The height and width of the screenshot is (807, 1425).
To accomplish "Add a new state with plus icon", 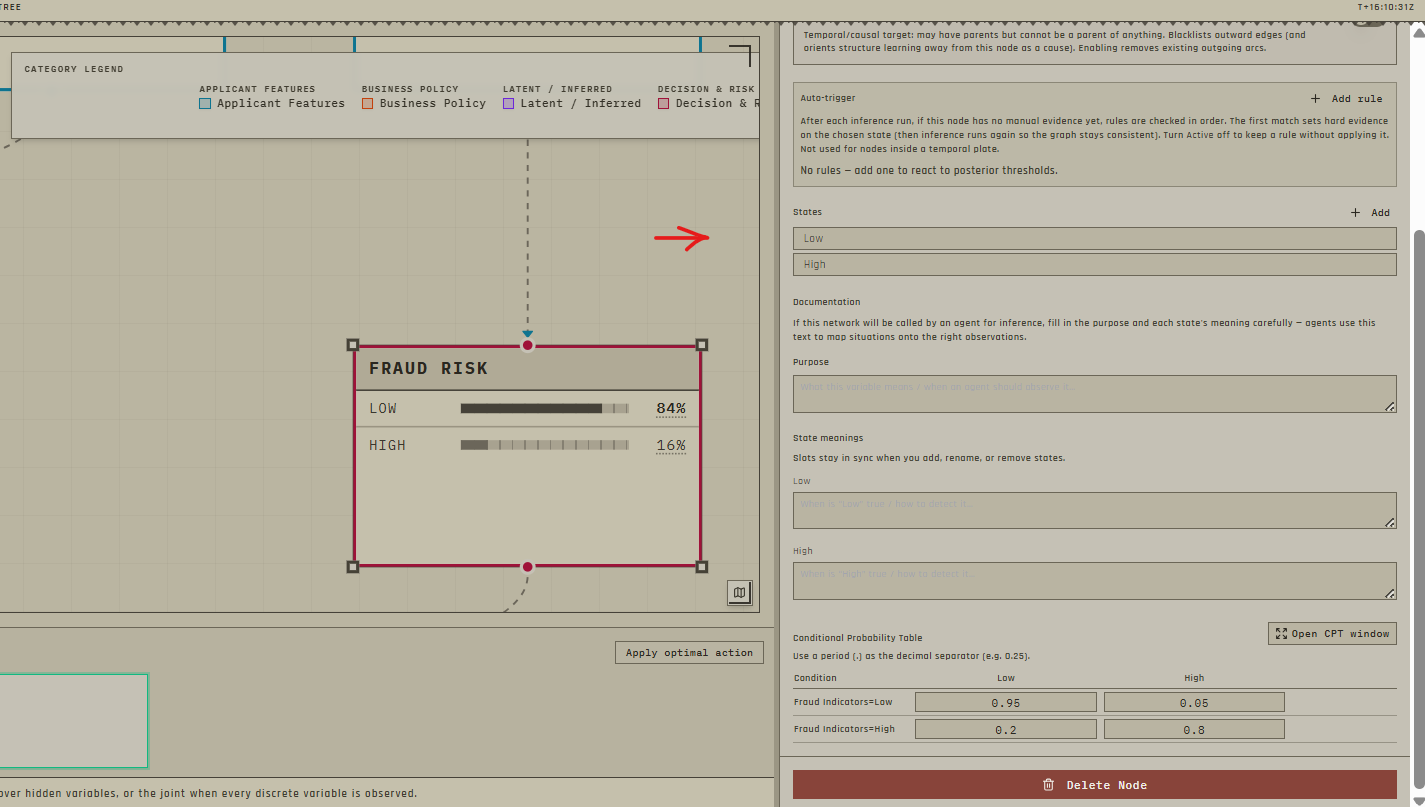I will (x=1356, y=212).
